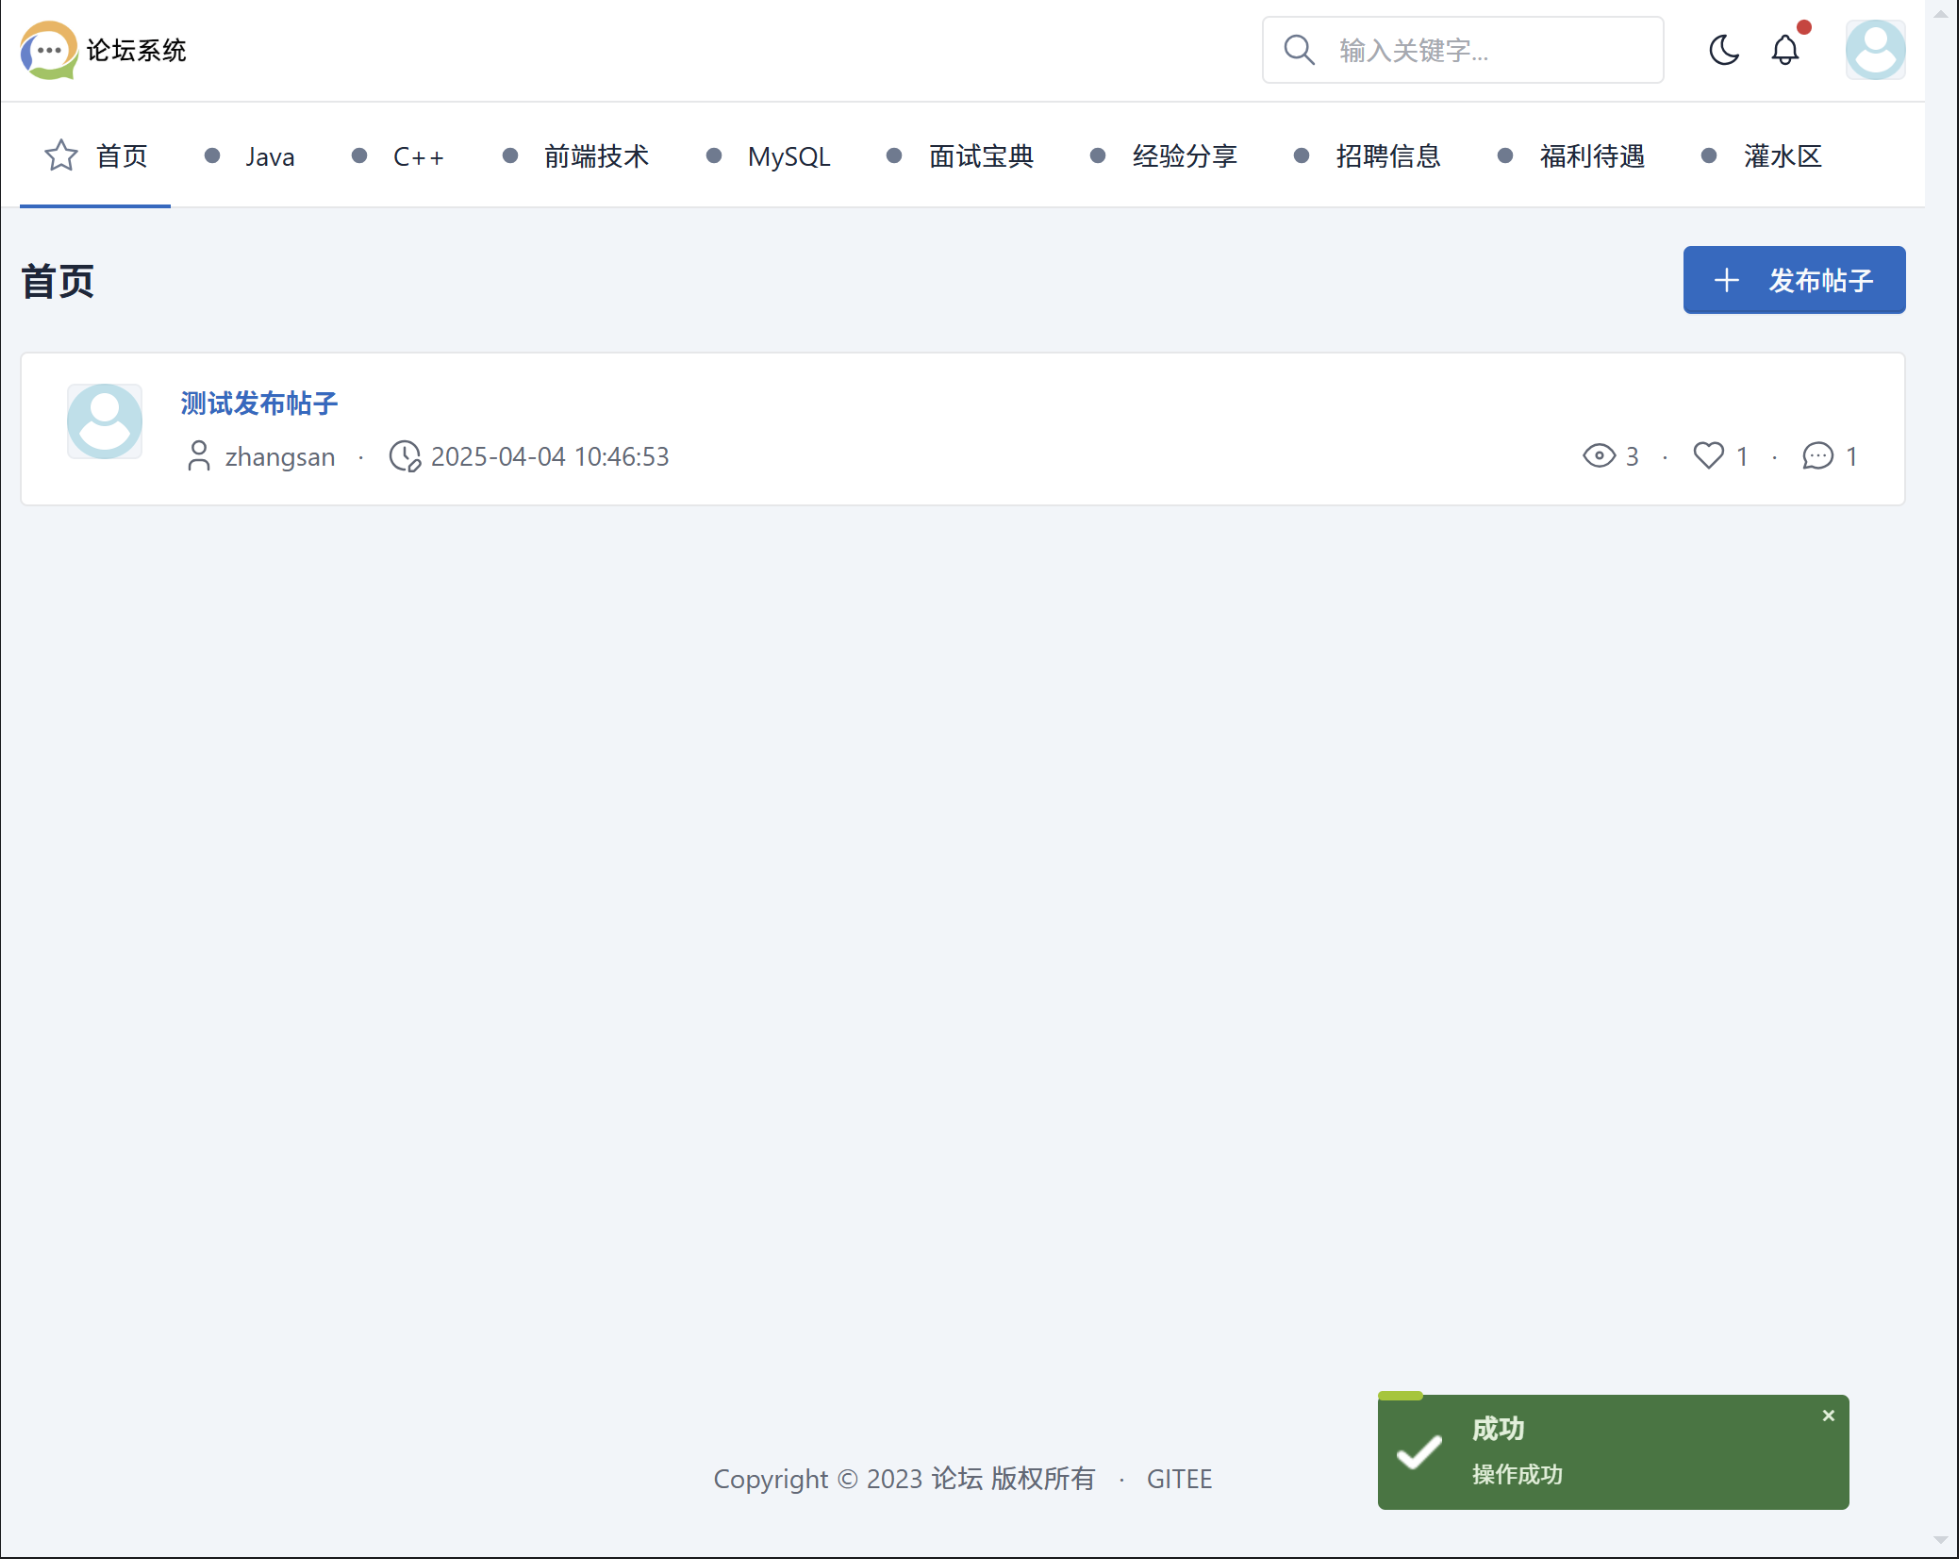Image resolution: width=1959 pixels, height=1559 pixels.
Task: Open user avatar menu in header
Action: click(x=1874, y=50)
